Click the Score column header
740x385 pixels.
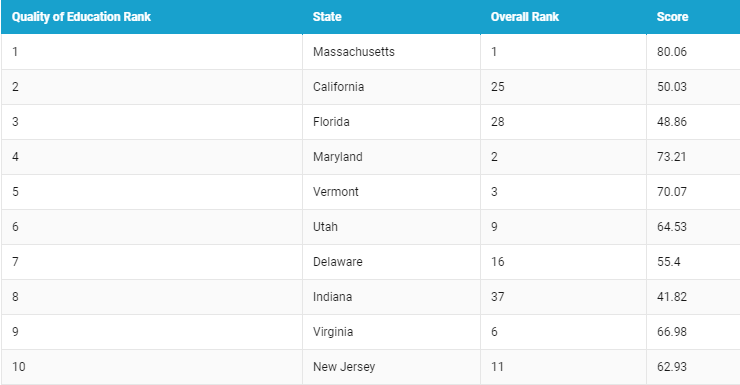[x=673, y=17]
